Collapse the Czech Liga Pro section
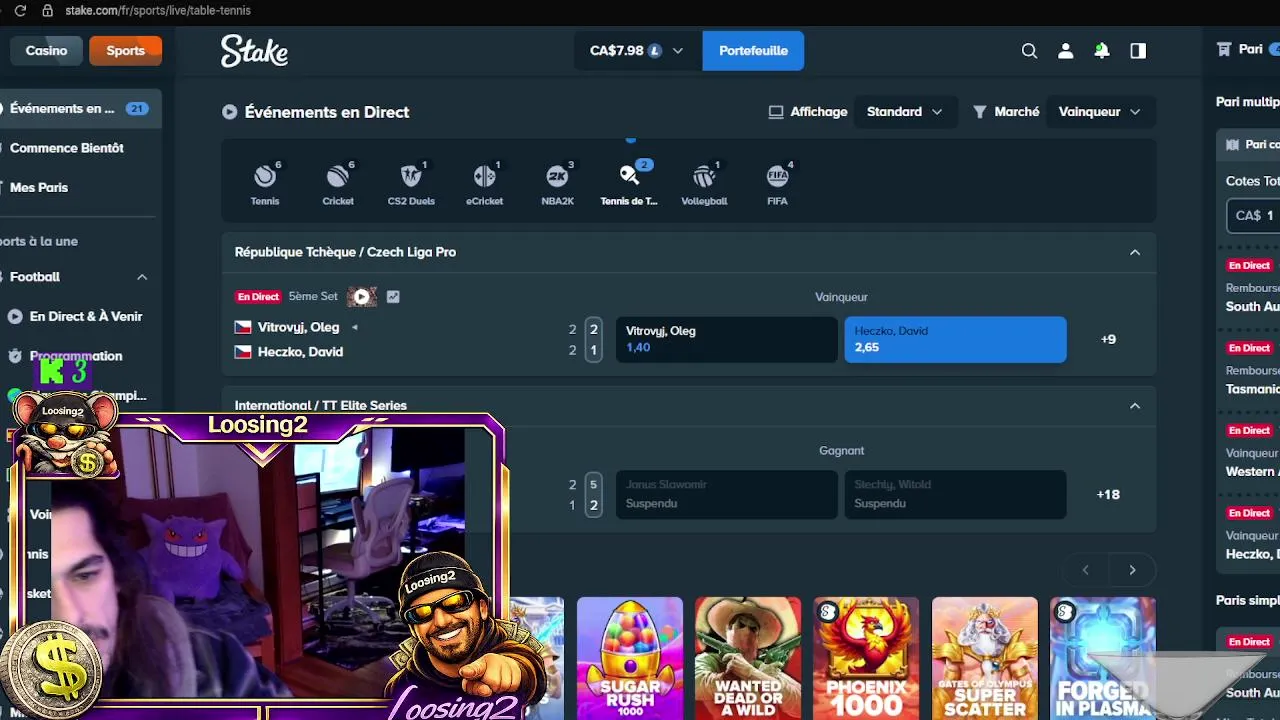The height and width of the screenshot is (720, 1280). [x=1135, y=252]
